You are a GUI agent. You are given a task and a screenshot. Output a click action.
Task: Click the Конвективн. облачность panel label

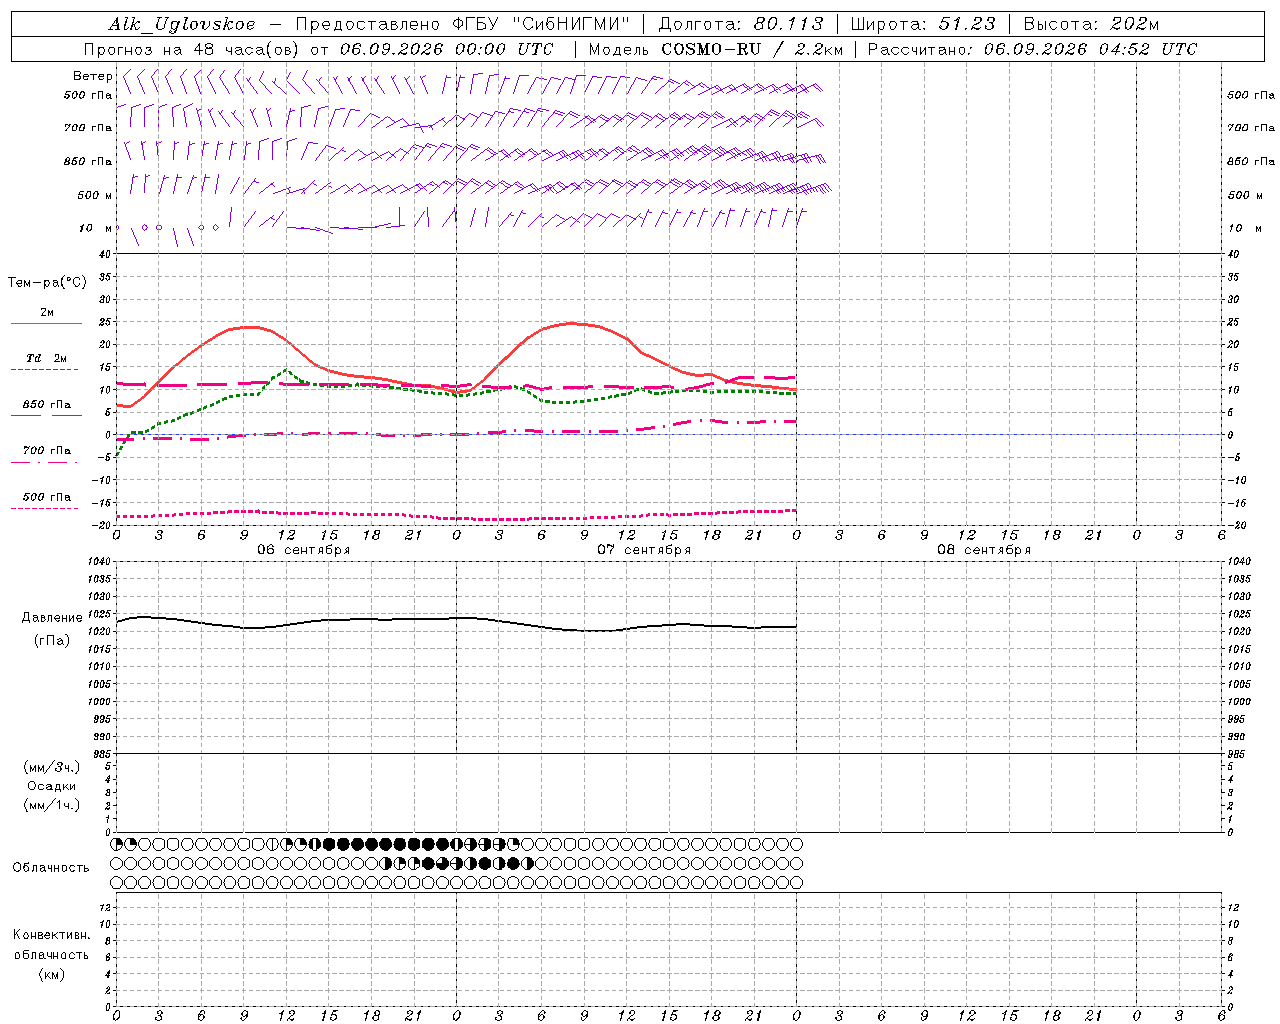tap(51, 954)
